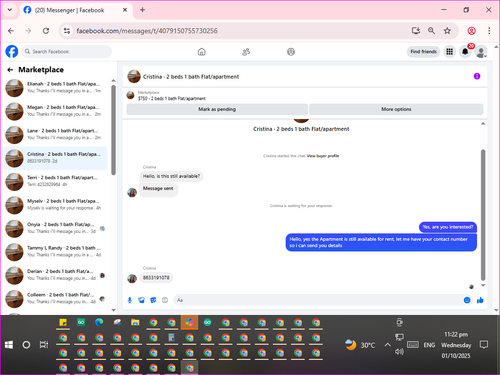Send a thumbs-up like
This screenshot has height=375, width=500.
pos(480,300)
